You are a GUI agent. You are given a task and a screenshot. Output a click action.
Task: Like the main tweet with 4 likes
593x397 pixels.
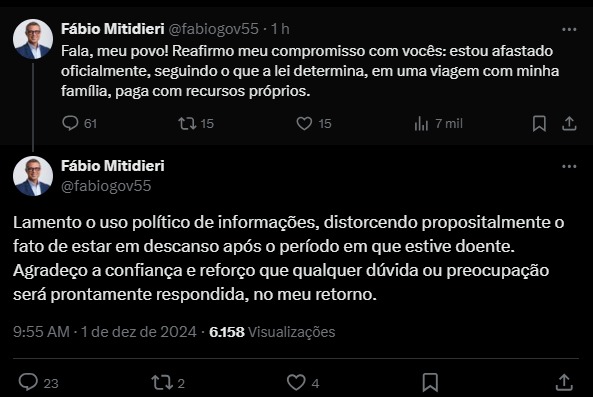pyautogui.click(x=303, y=382)
